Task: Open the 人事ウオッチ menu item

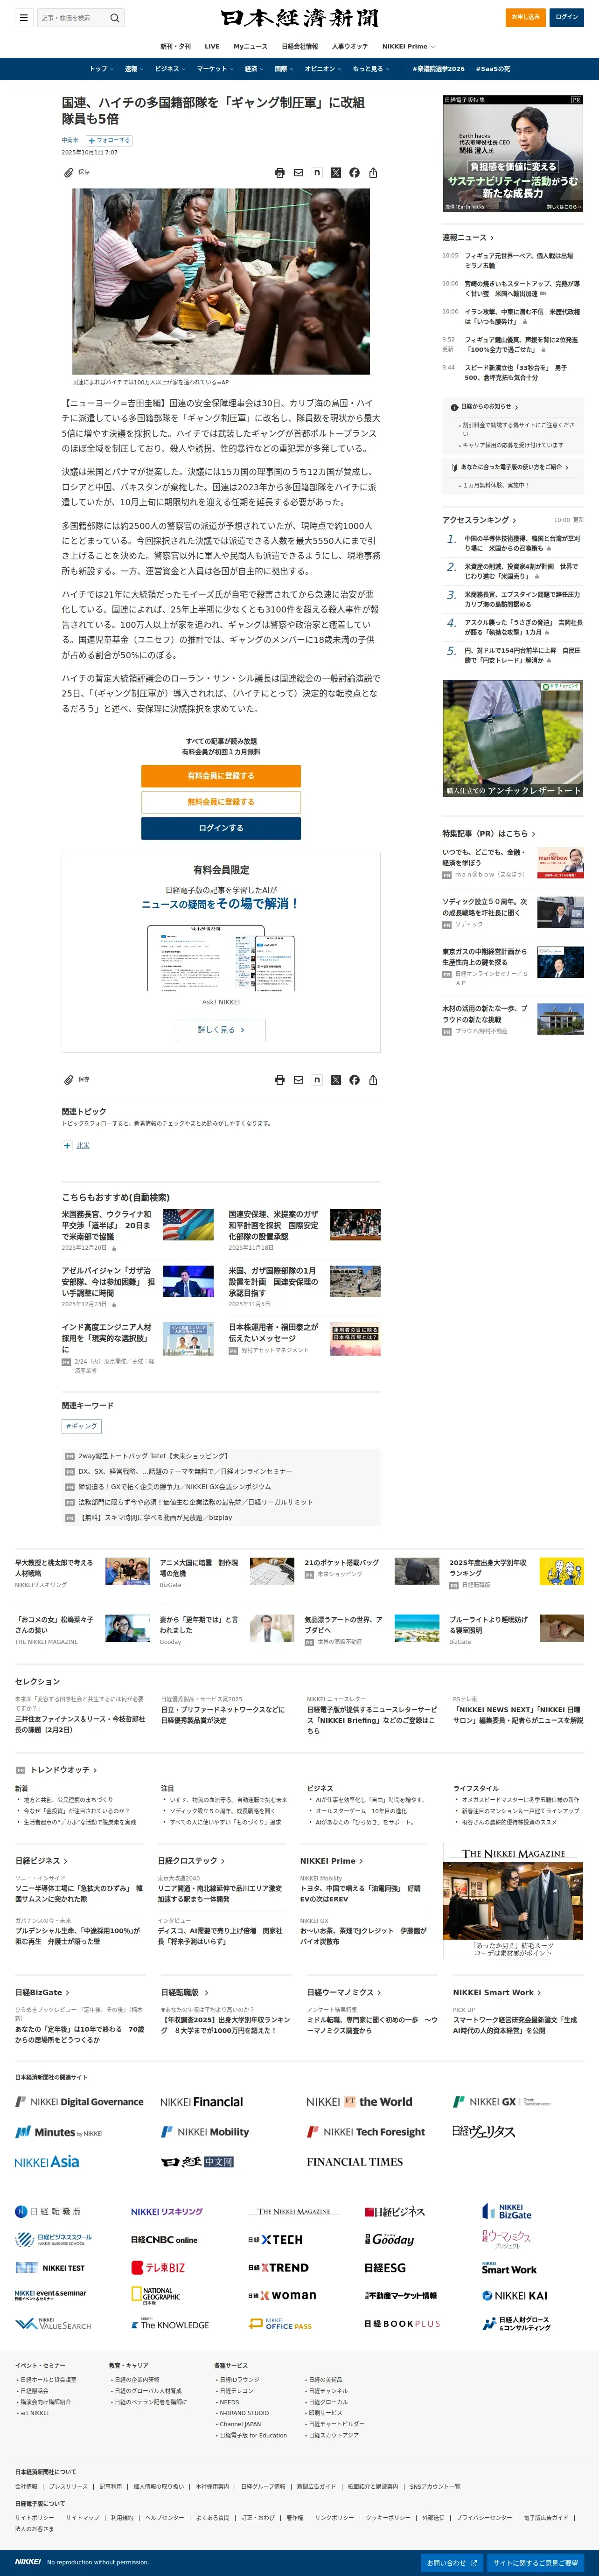Action: (x=349, y=46)
